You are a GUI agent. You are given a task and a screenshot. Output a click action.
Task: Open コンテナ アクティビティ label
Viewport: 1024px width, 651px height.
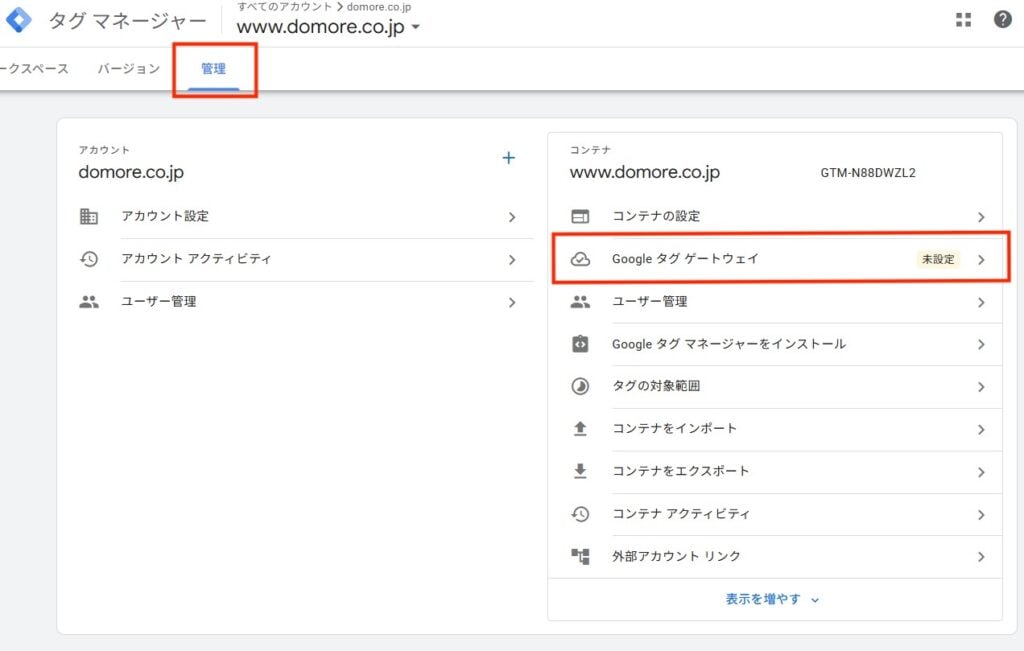point(681,514)
